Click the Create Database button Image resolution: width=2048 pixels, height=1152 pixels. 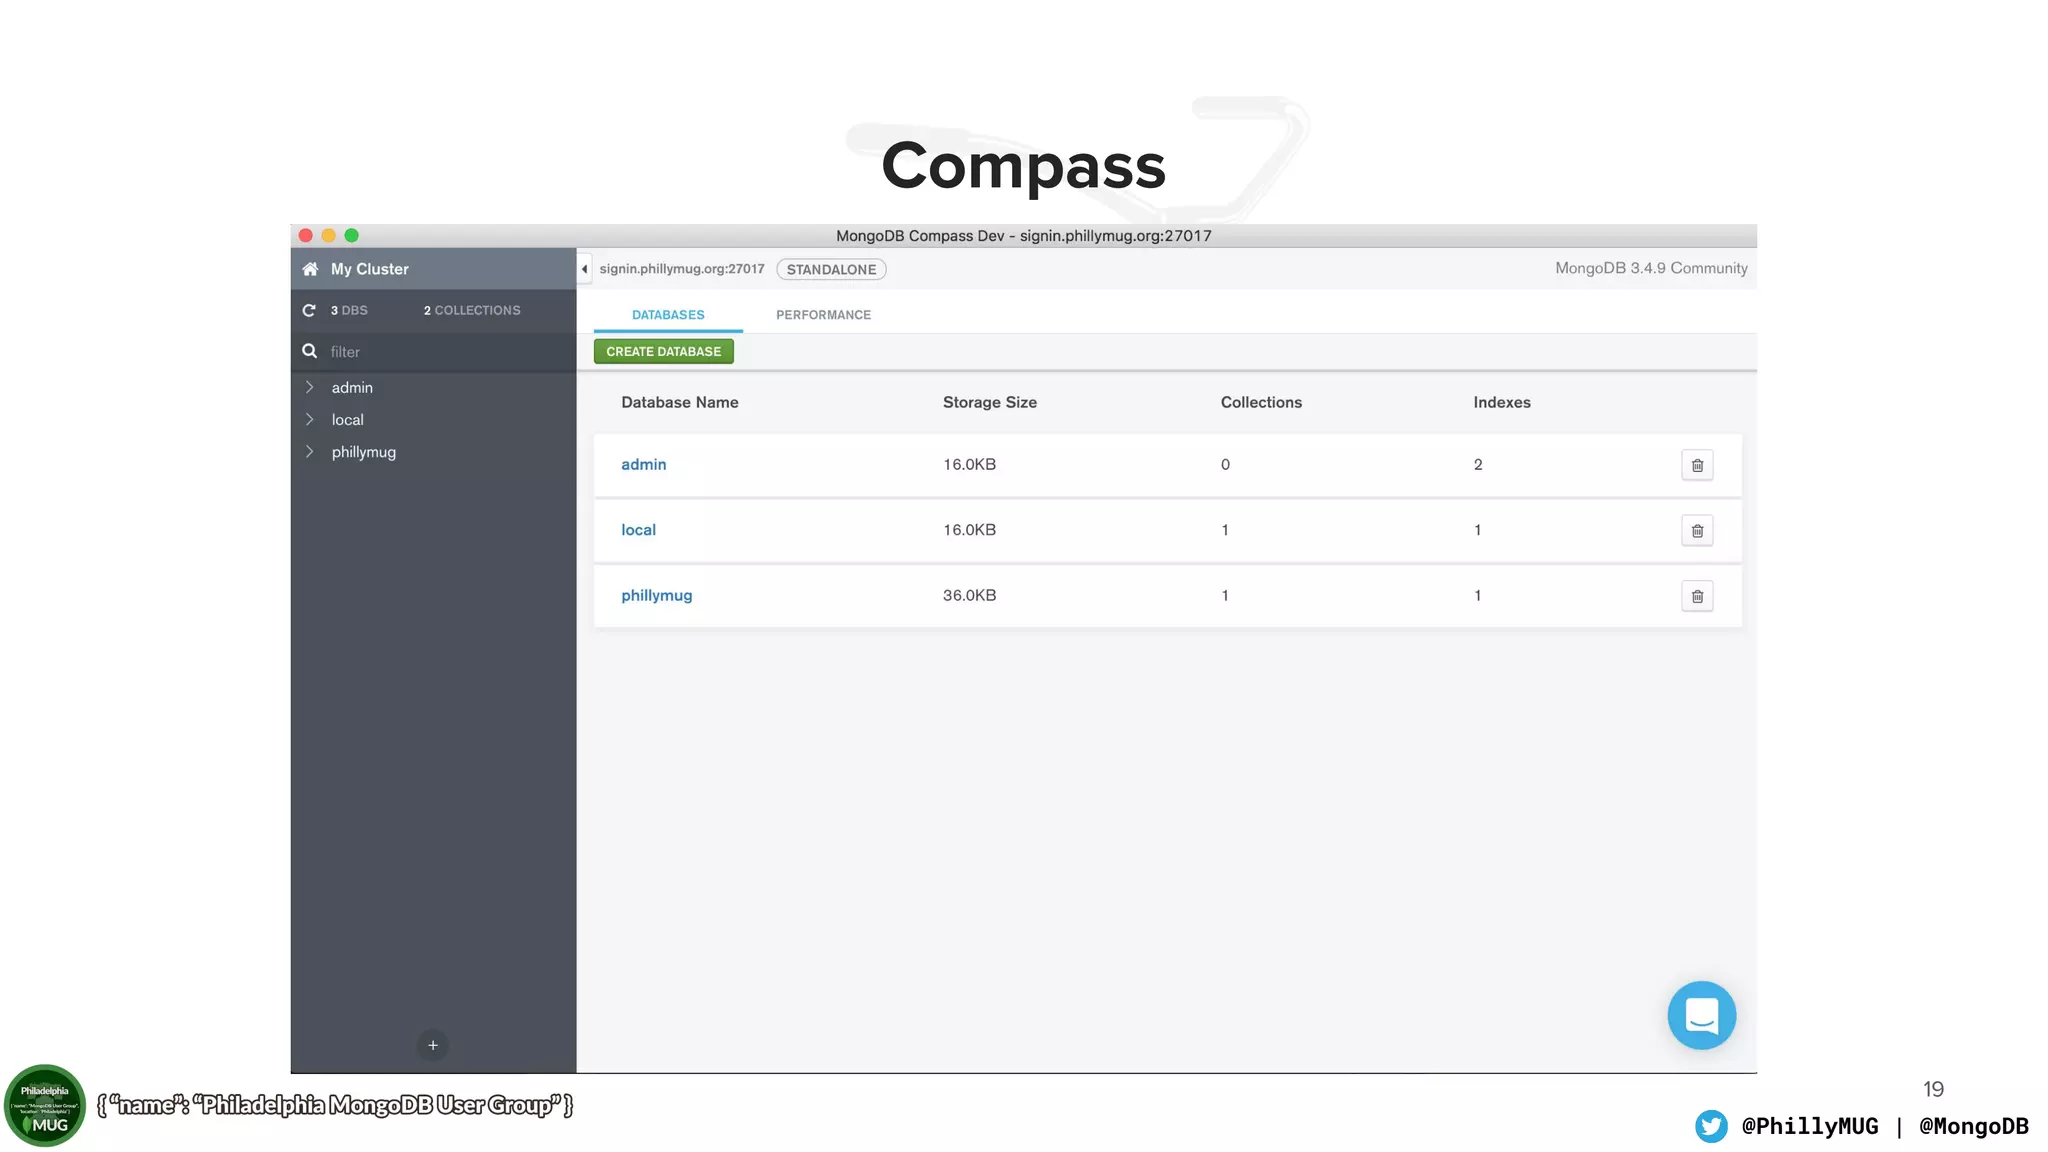click(663, 351)
